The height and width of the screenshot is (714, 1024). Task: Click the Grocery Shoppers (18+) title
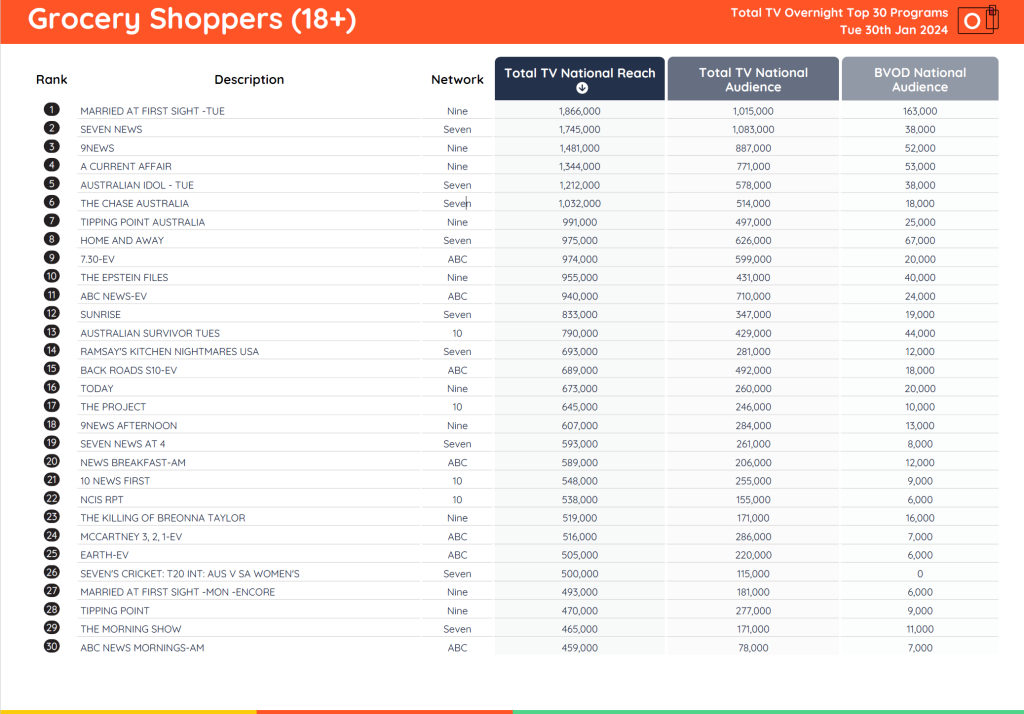[192, 19]
